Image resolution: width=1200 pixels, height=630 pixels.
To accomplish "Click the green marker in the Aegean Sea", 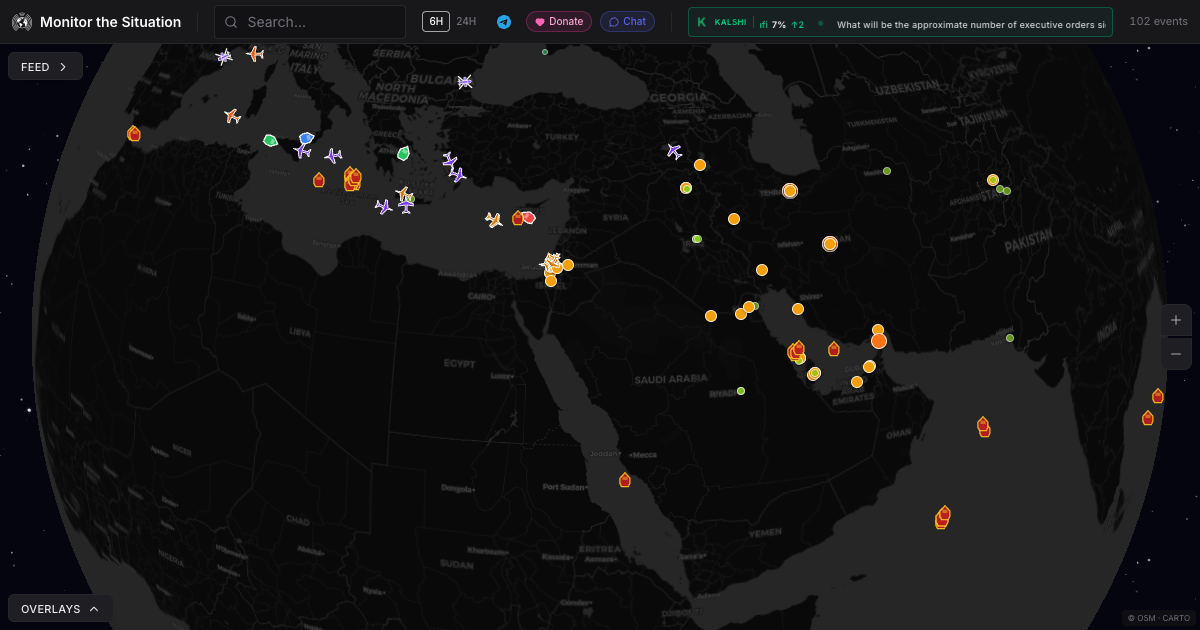I will point(402,153).
